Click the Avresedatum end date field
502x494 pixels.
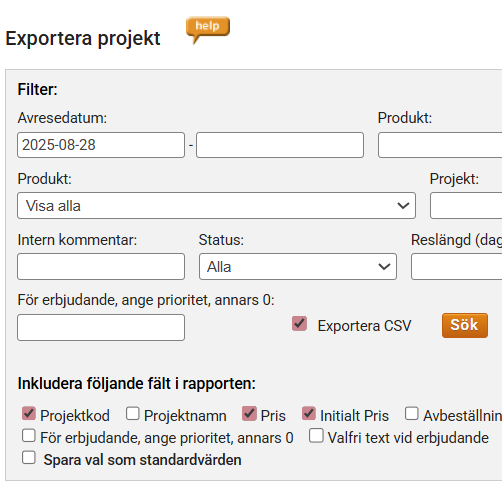(x=280, y=145)
